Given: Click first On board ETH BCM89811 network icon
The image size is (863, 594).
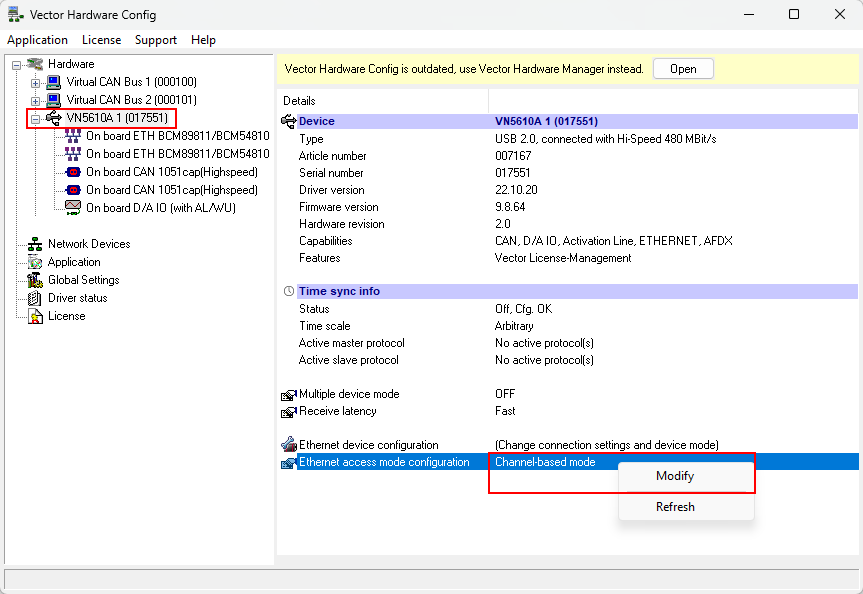Looking at the screenshot, I should (73, 136).
